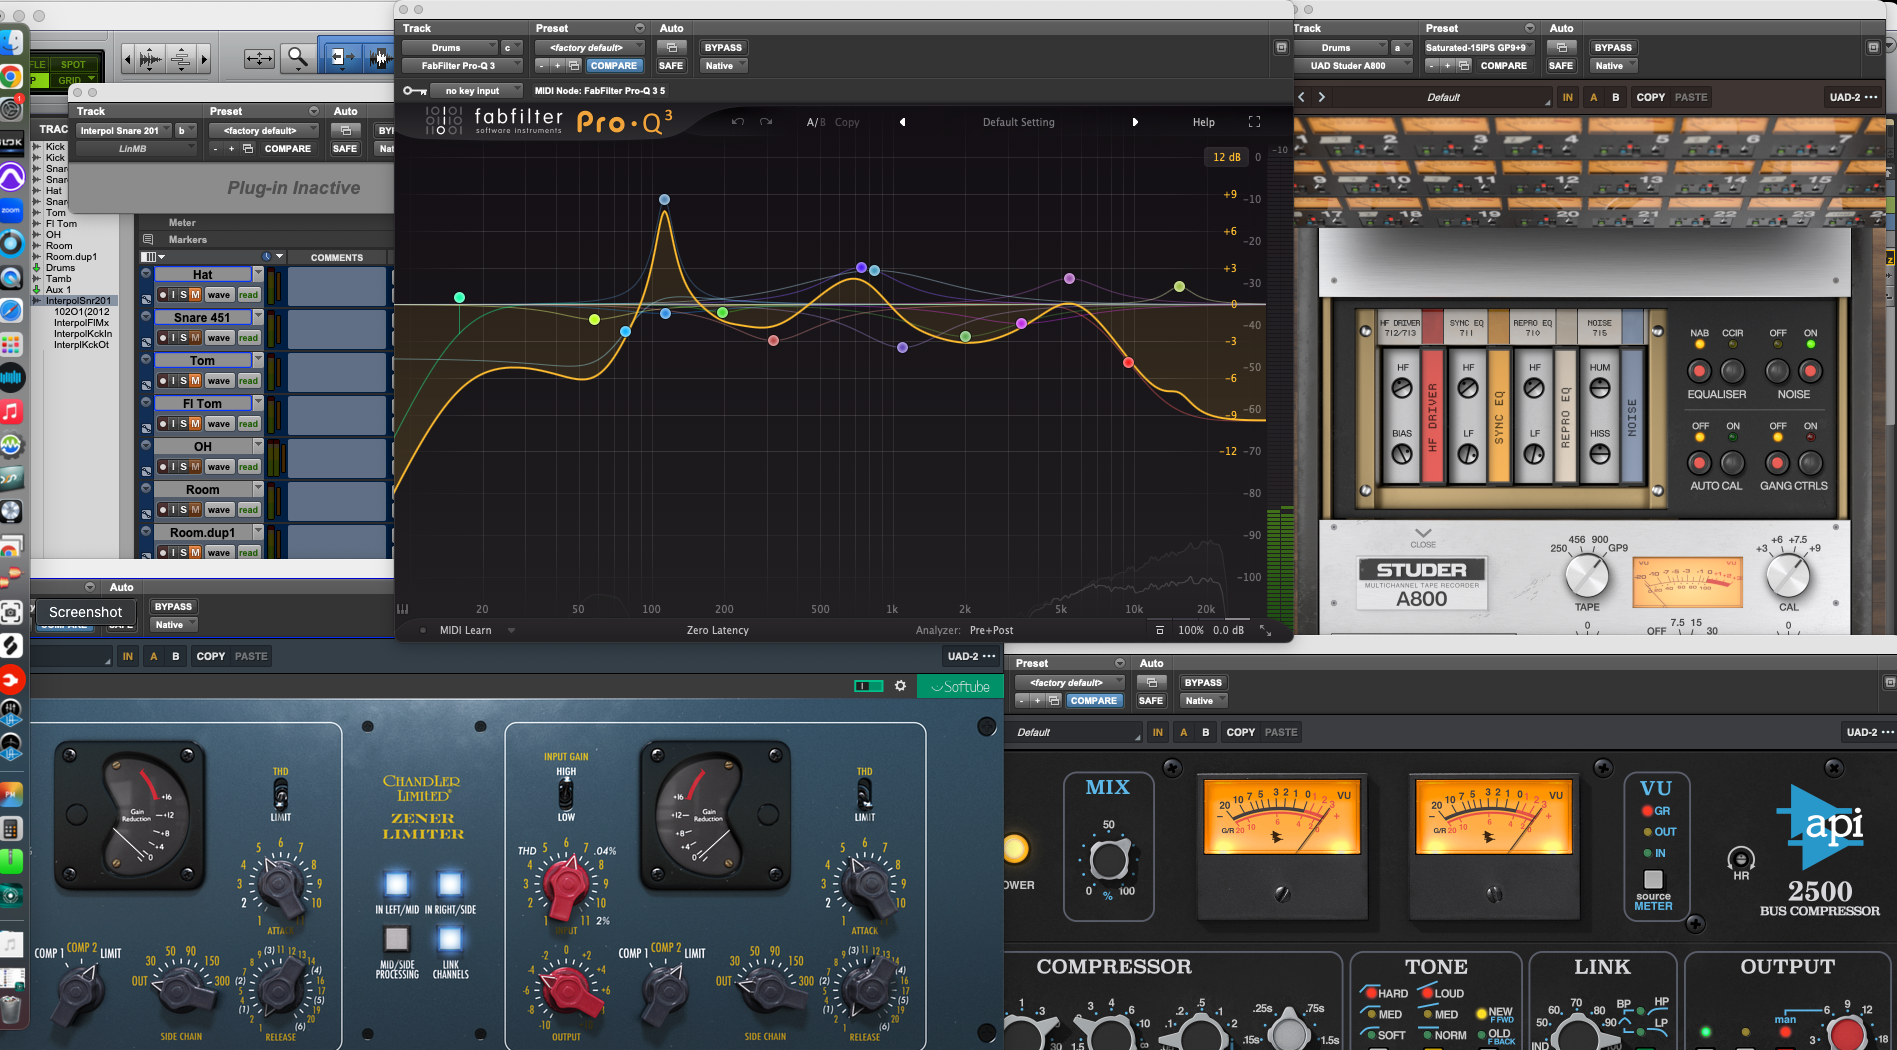Go to next preset in FabFilter Pro-Q 3
This screenshot has height=1050, width=1897.
1135,122
